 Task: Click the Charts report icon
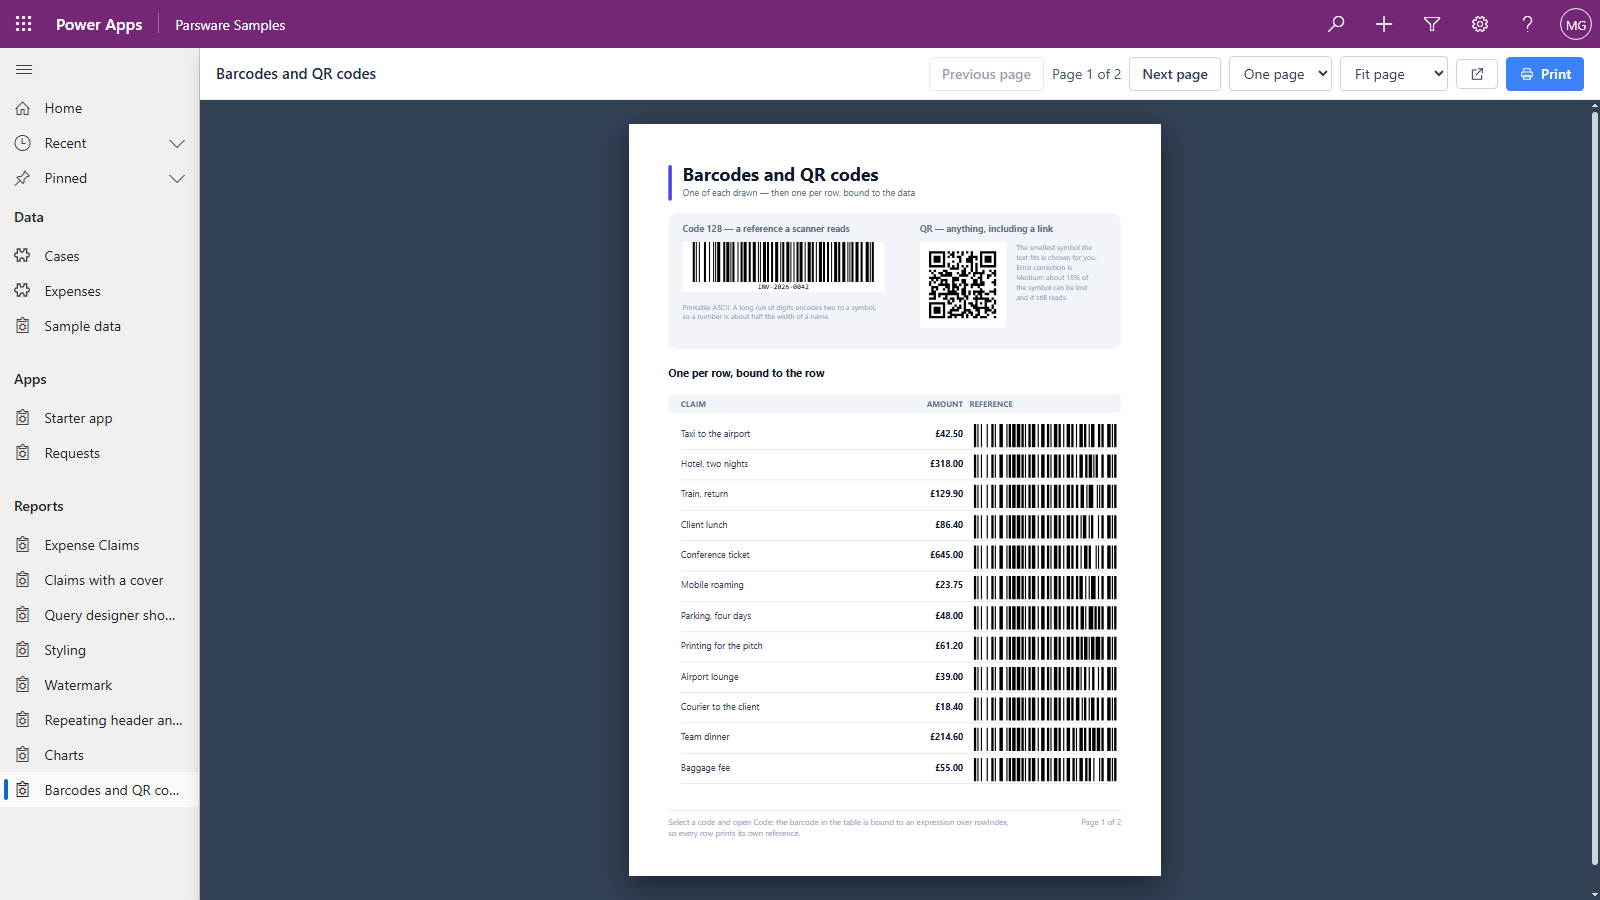pos(23,755)
